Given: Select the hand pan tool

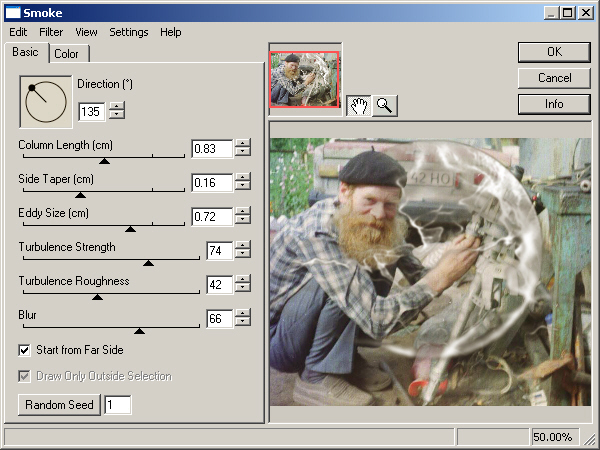Looking at the screenshot, I should click(x=359, y=107).
